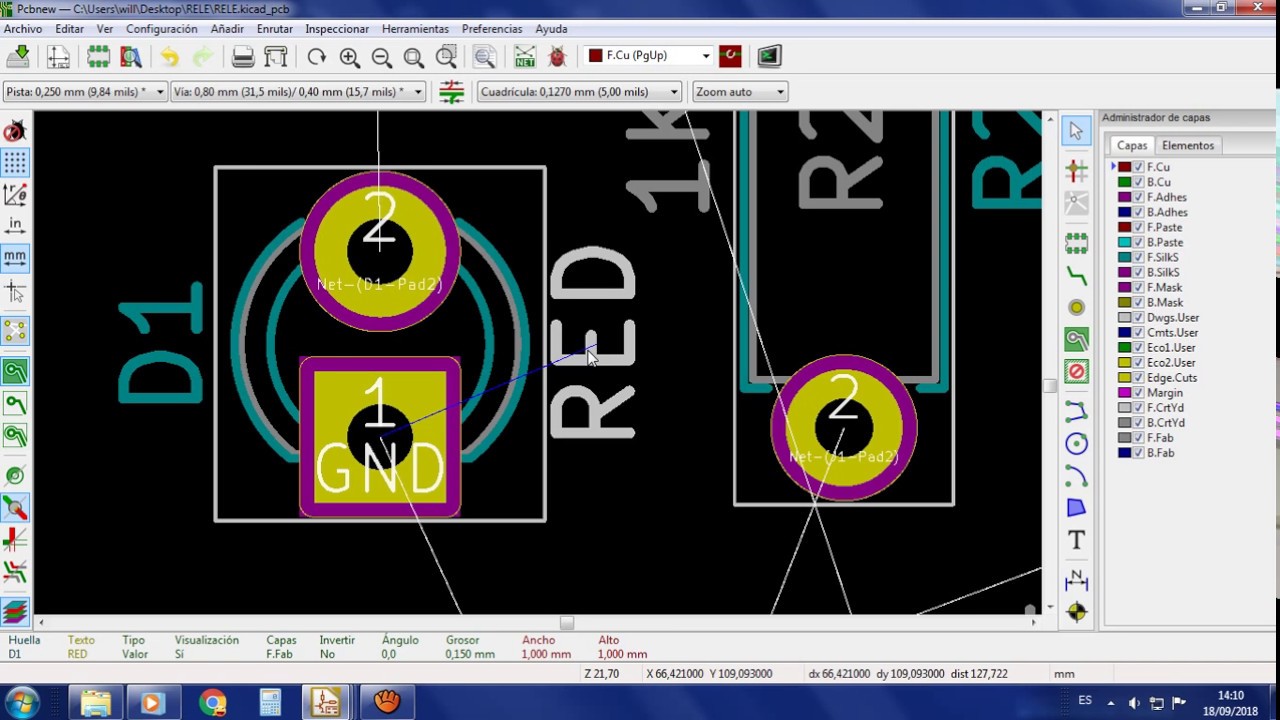The width and height of the screenshot is (1280, 720).
Task: Select the F.CrtYd layer name
Action: [1165, 408]
